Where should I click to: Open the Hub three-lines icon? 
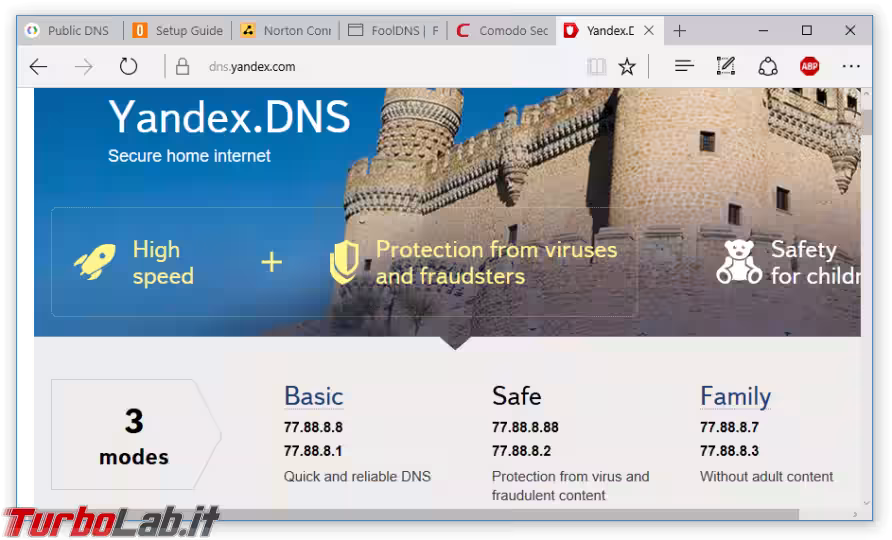(684, 67)
